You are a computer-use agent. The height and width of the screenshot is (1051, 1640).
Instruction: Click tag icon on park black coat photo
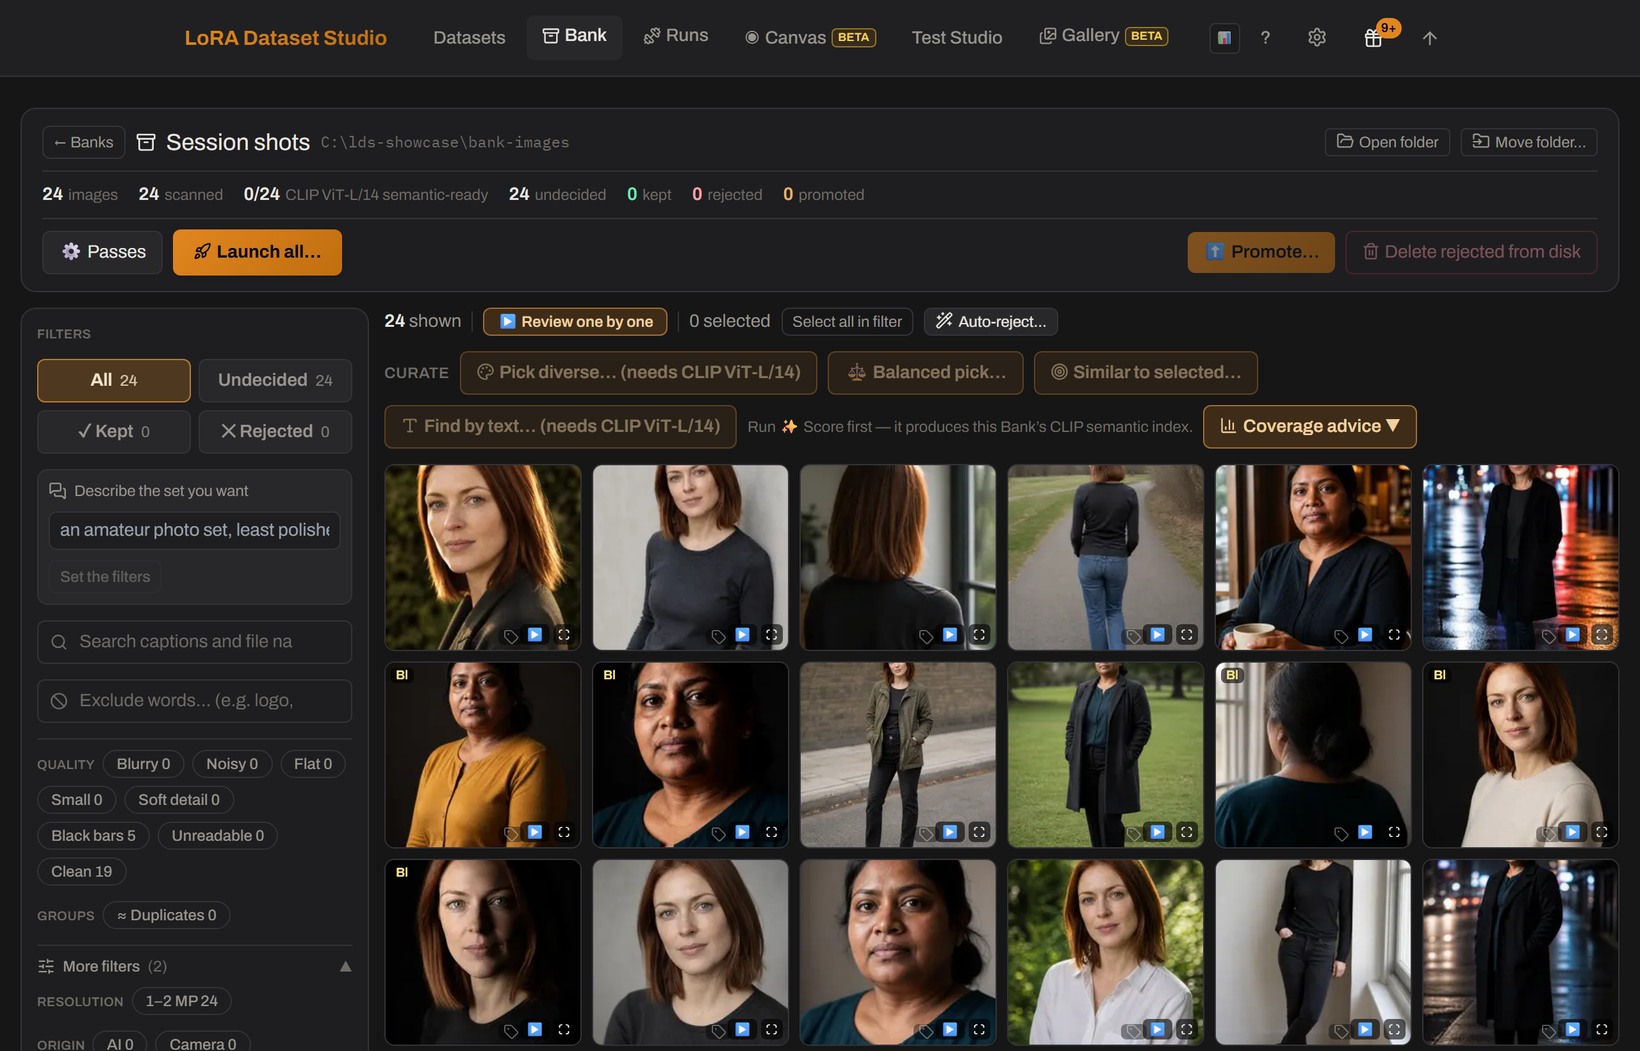tap(1134, 833)
